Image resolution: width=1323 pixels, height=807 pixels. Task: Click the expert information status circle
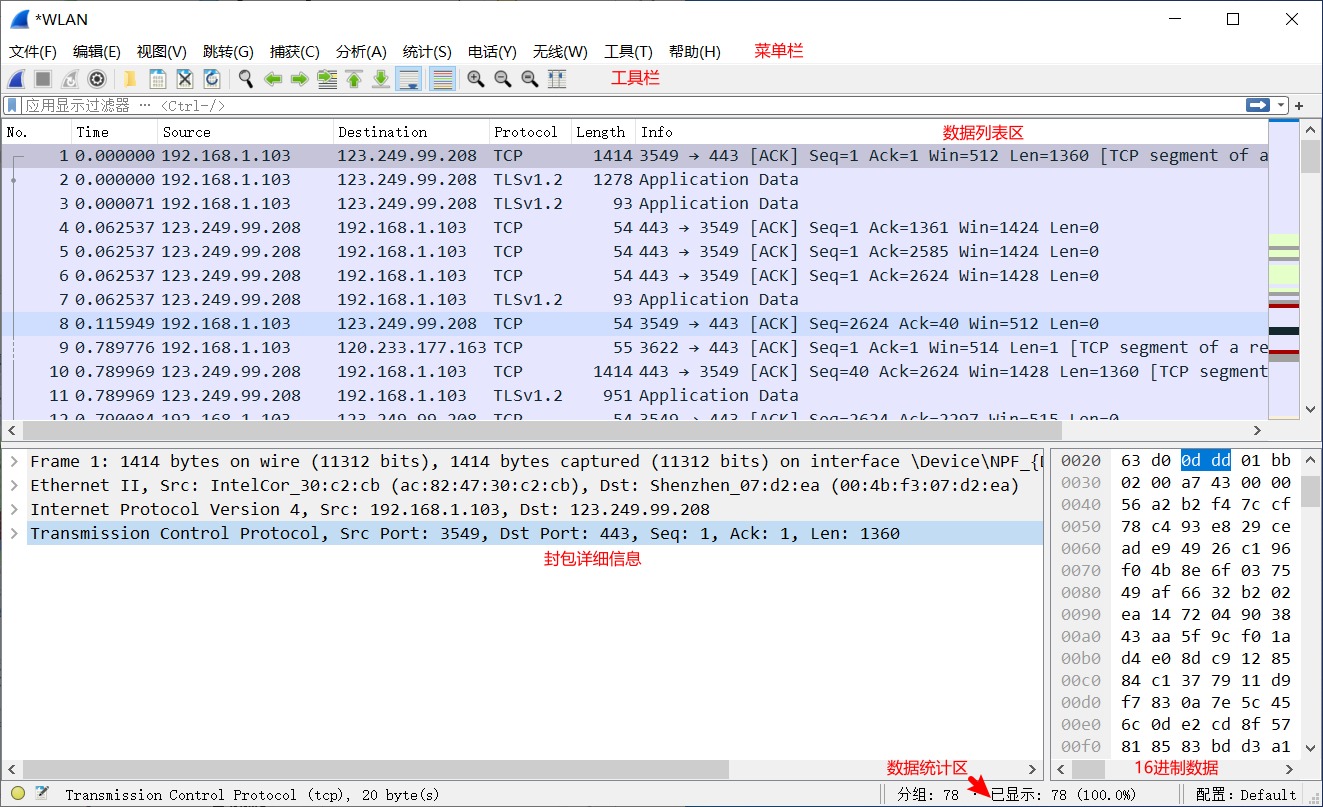(x=18, y=794)
